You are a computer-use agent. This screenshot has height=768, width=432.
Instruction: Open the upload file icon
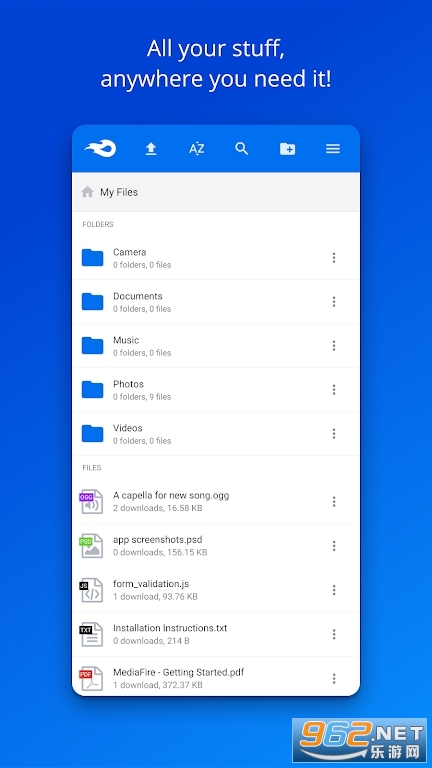coord(151,149)
